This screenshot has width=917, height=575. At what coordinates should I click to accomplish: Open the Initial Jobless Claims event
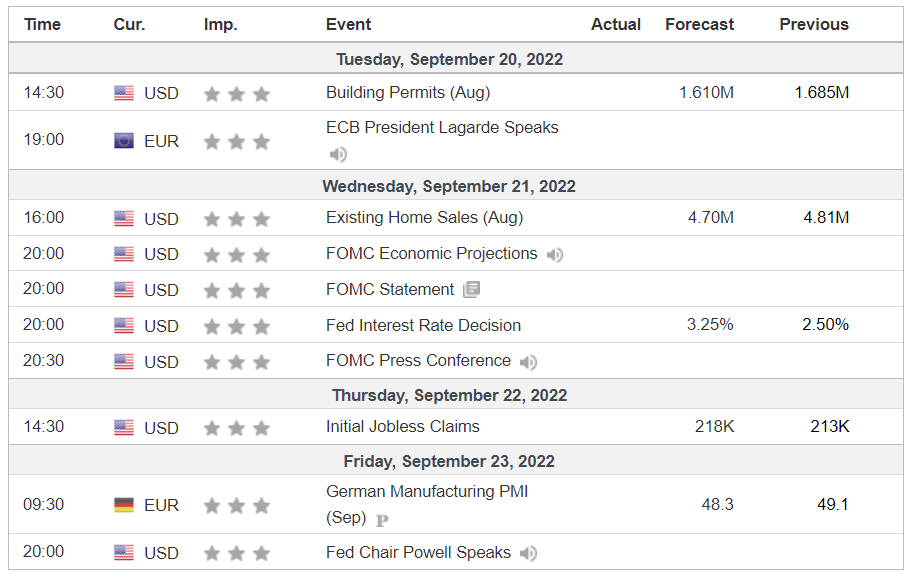point(403,426)
